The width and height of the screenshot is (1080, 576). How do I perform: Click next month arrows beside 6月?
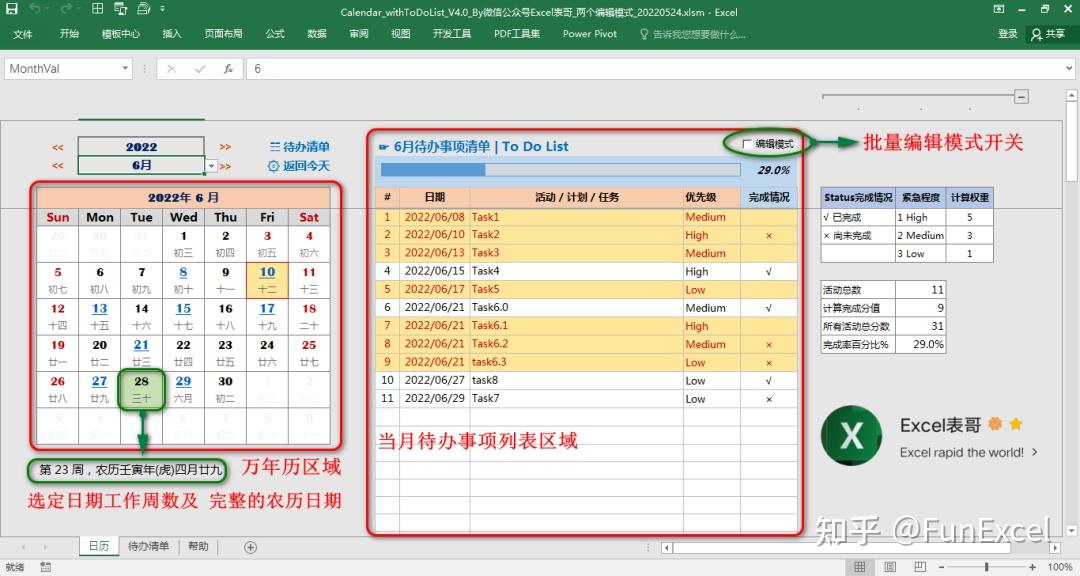225,166
